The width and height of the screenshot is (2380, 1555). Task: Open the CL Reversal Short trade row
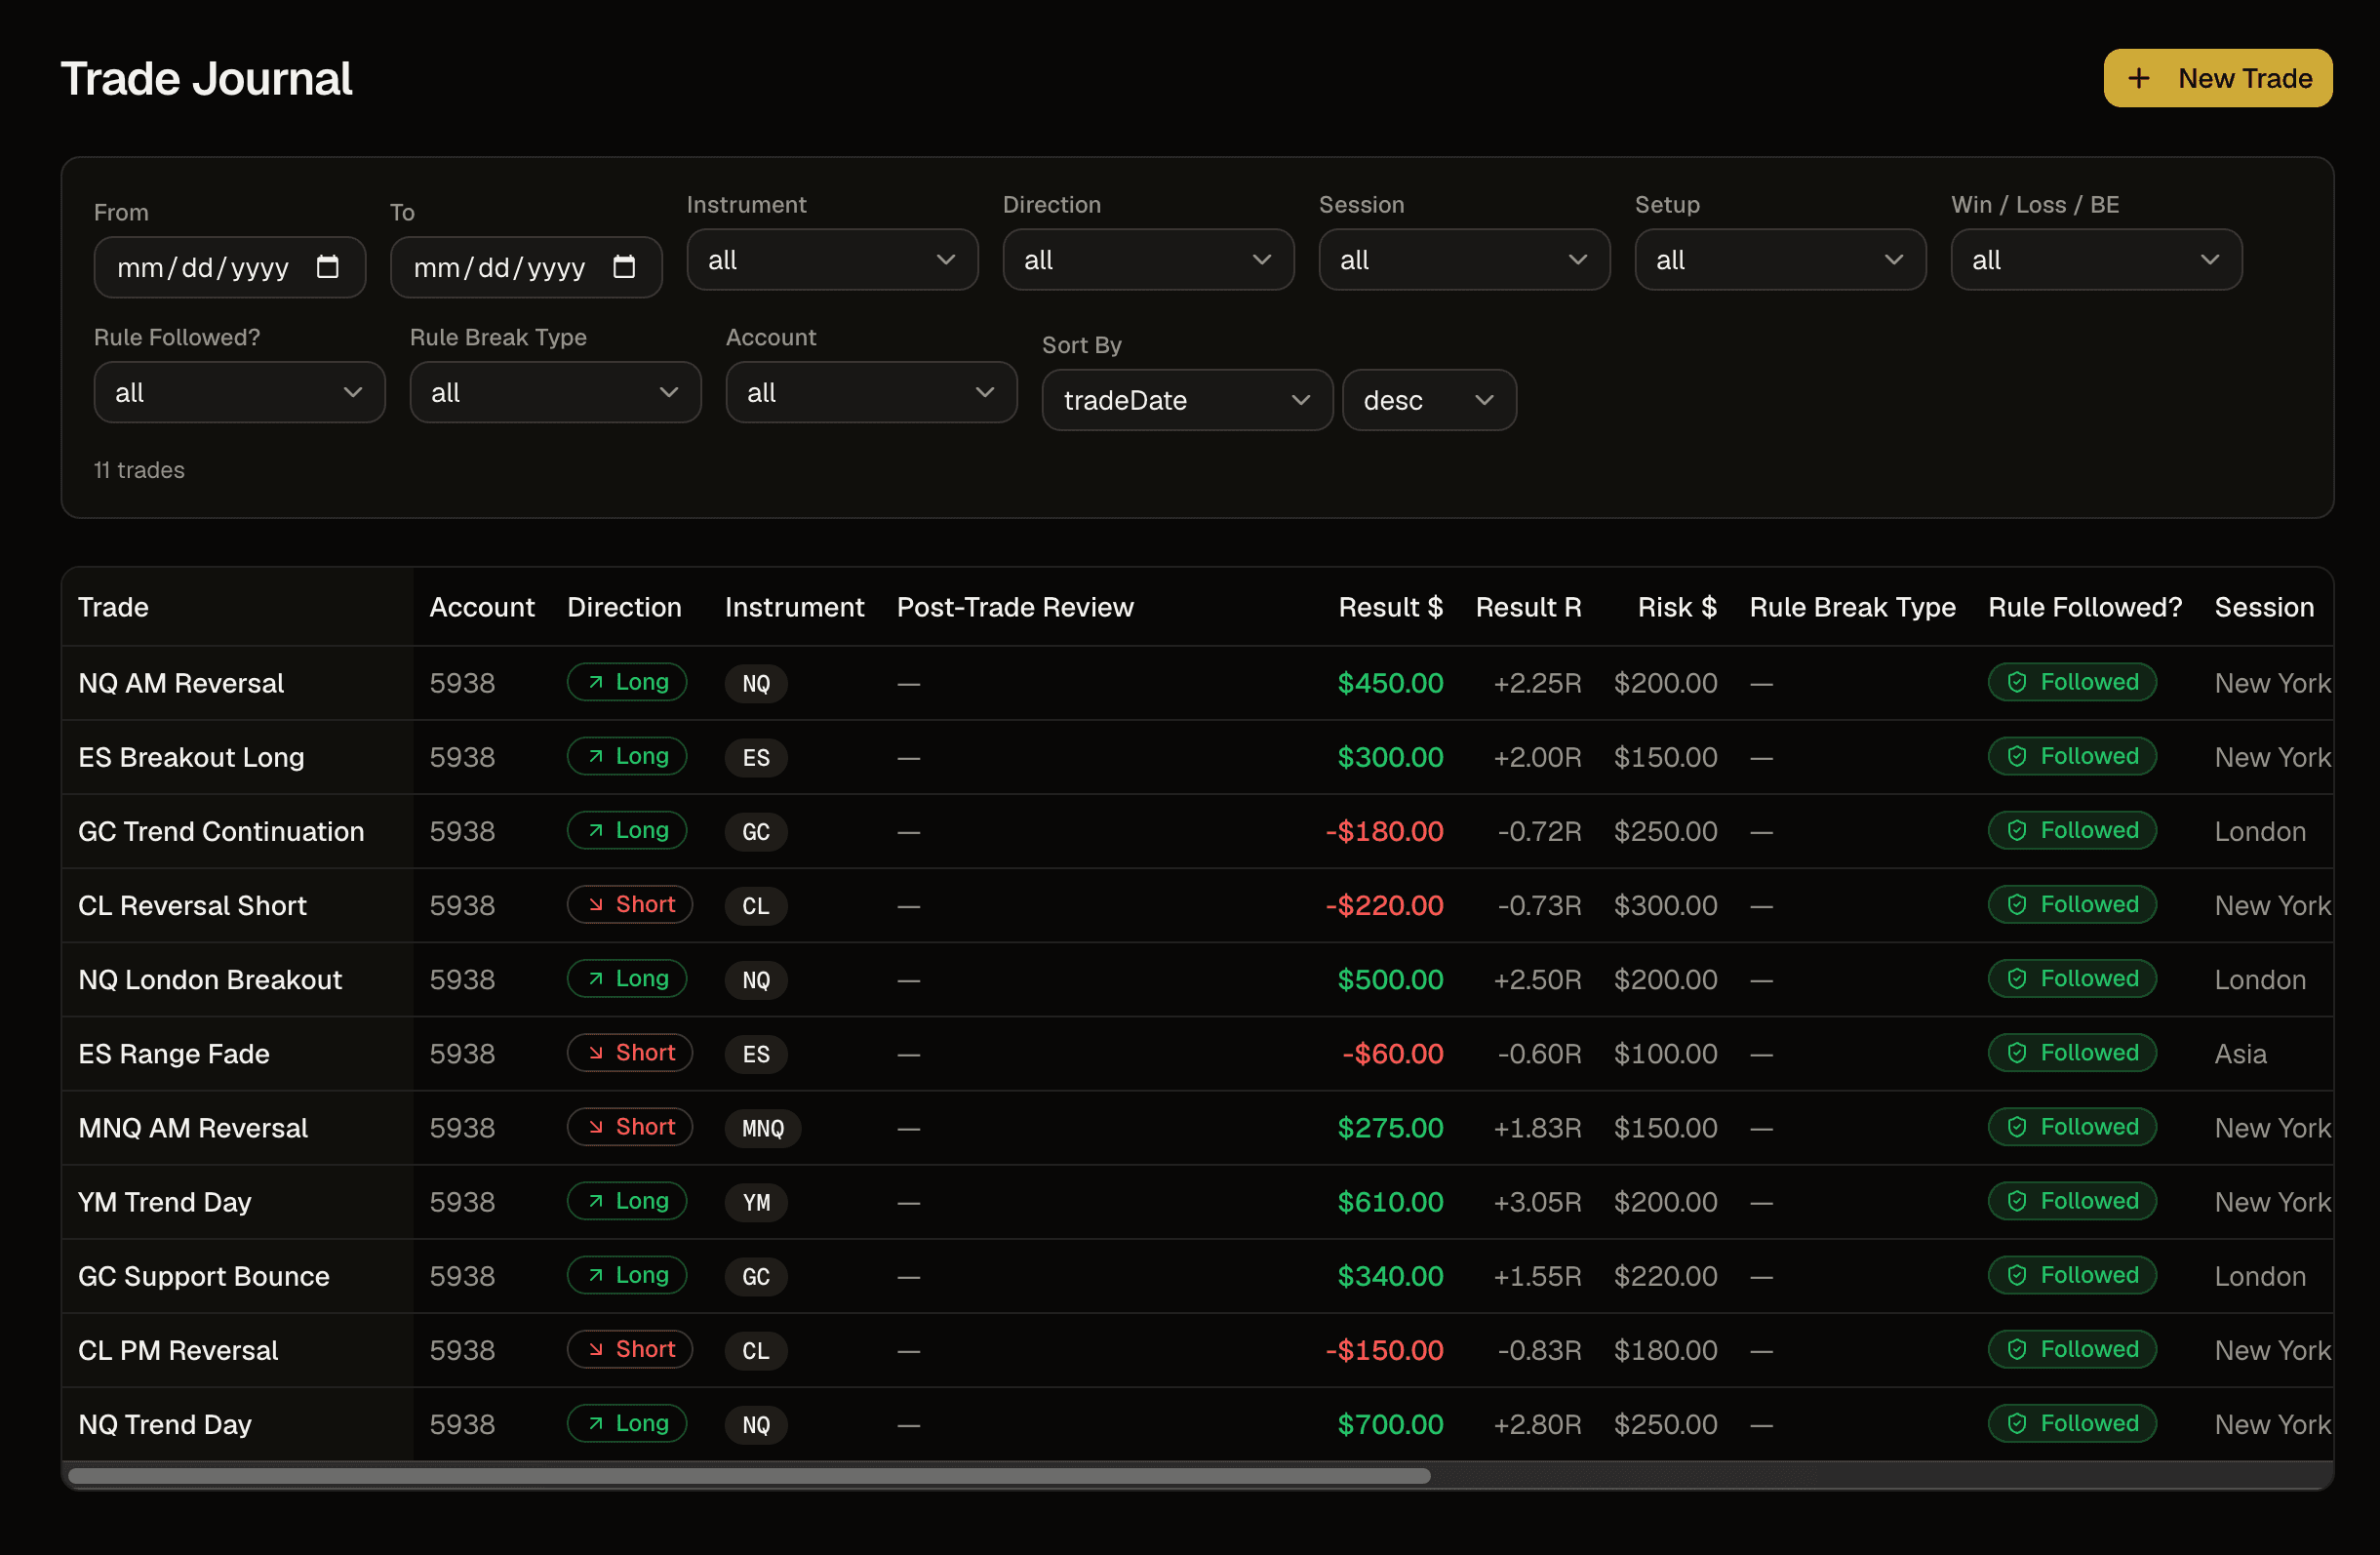pyautogui.click(x=1197, y=905)
